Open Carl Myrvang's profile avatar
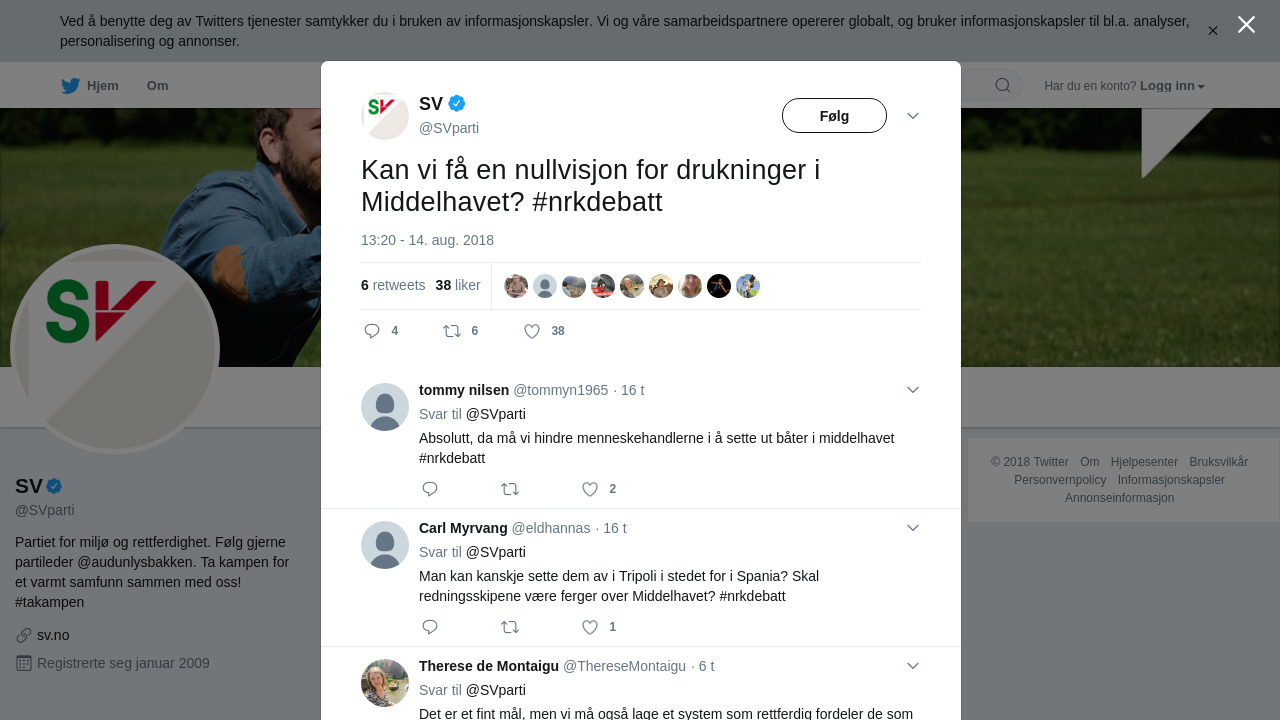This screenshot has width=1280, height=720. pyautogui.click(x=385, y=545)
